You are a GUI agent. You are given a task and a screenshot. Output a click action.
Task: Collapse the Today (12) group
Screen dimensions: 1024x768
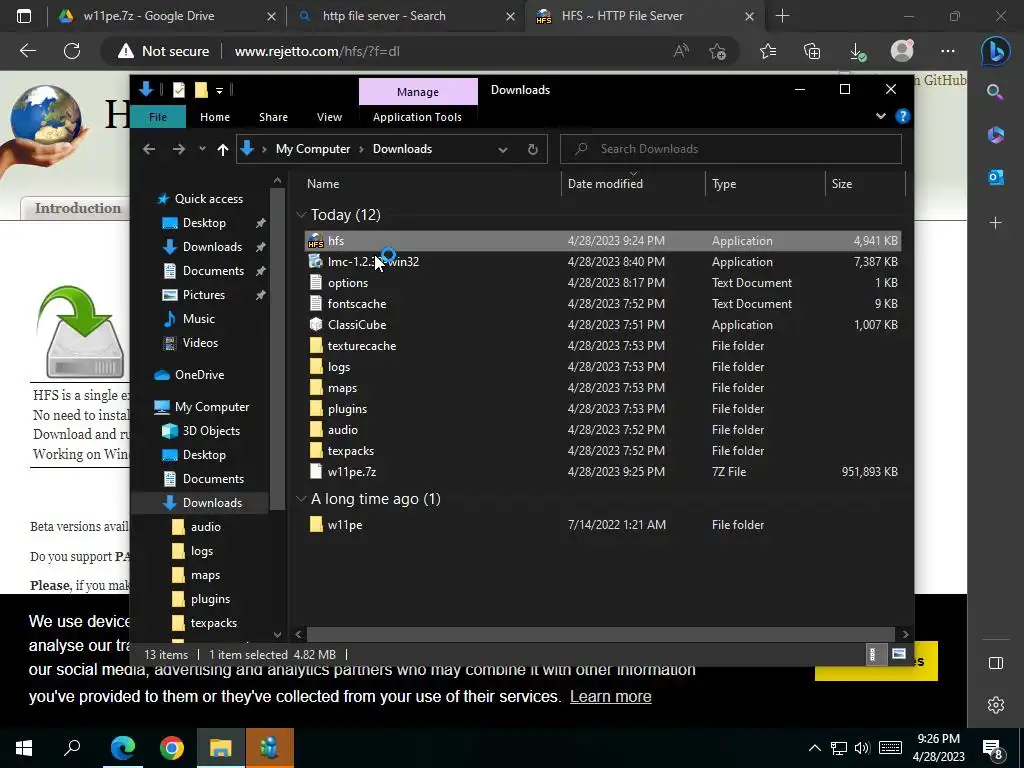pyautogui.click(x=301, y=215)
